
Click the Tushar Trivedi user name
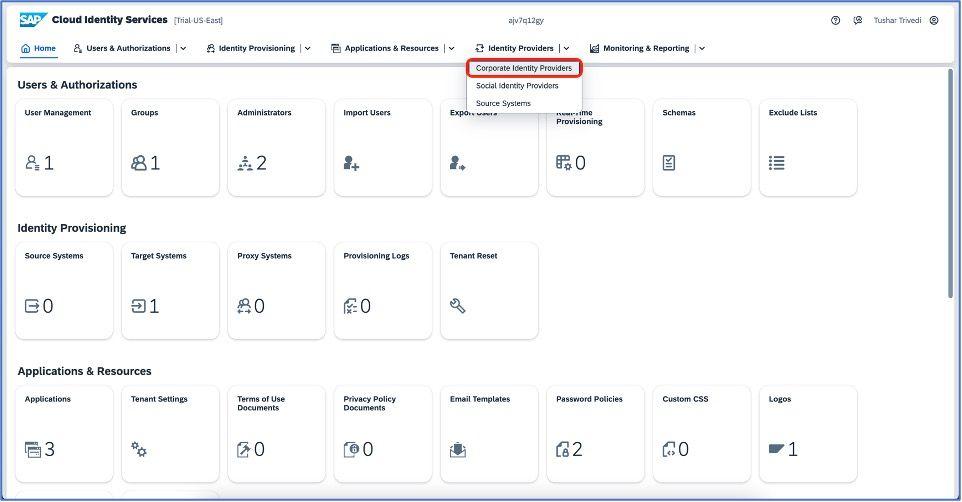pos(897,20)
